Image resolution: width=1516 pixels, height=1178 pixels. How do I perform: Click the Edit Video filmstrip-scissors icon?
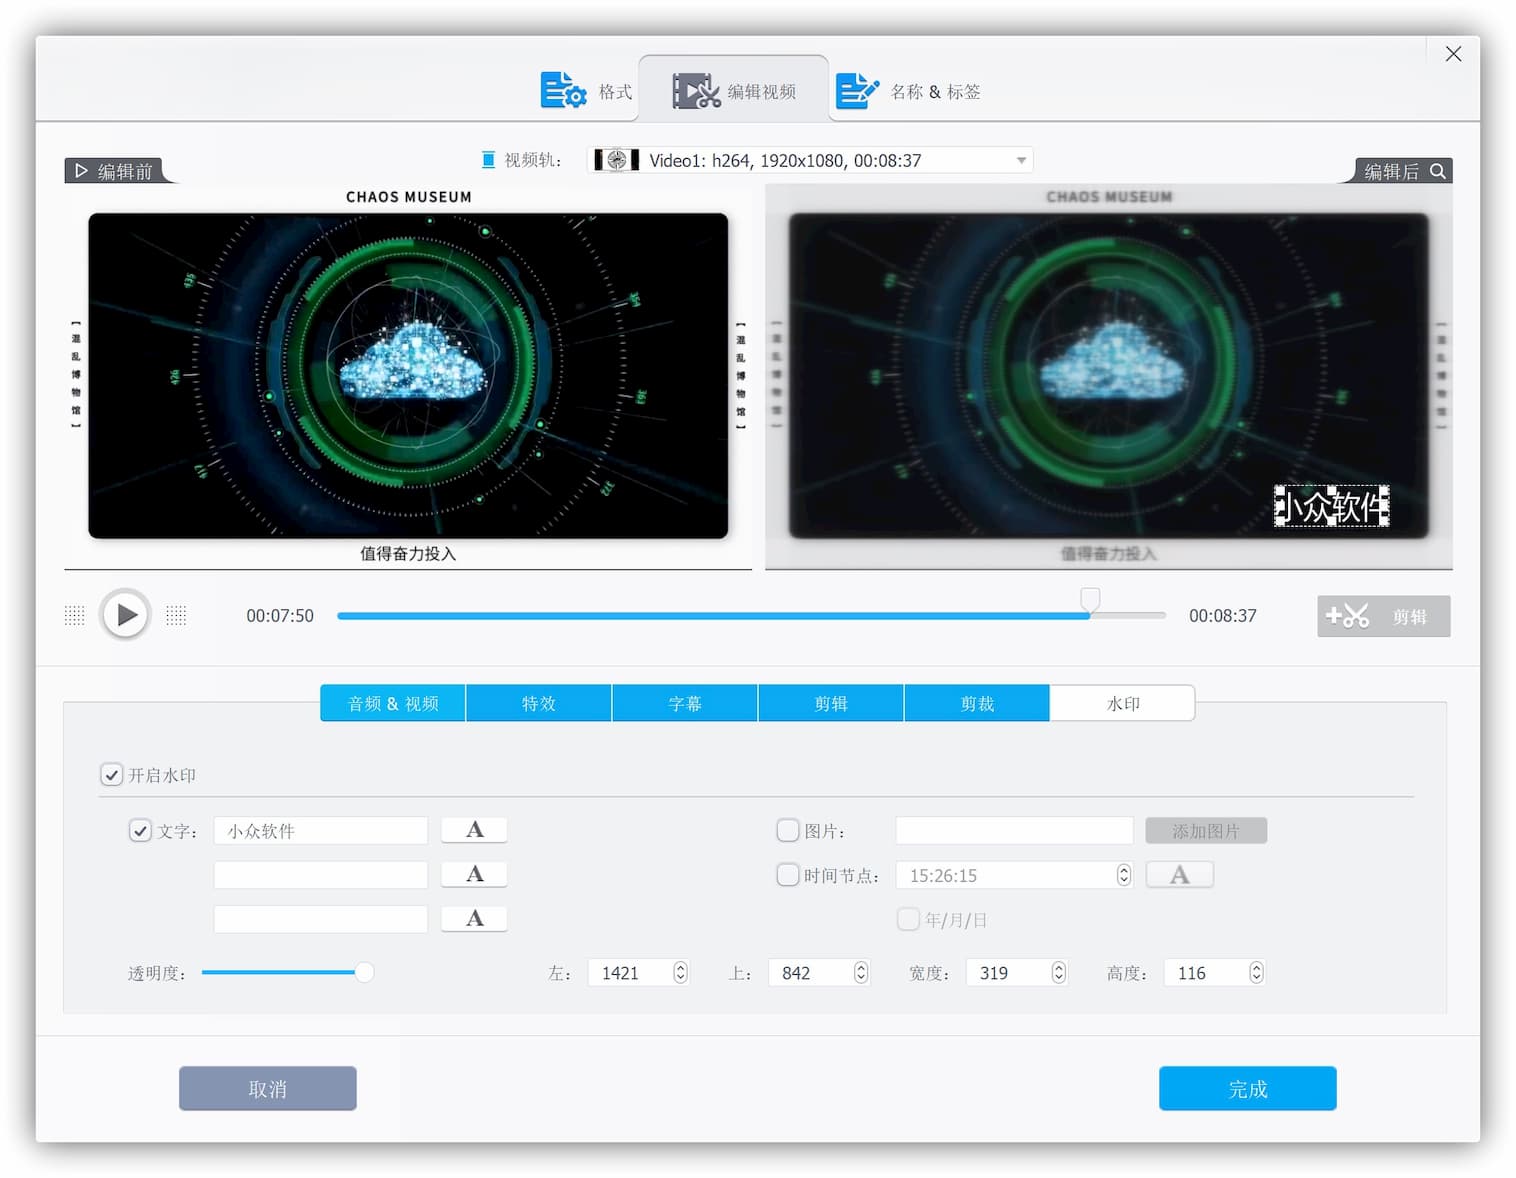(x=696, y=91)
